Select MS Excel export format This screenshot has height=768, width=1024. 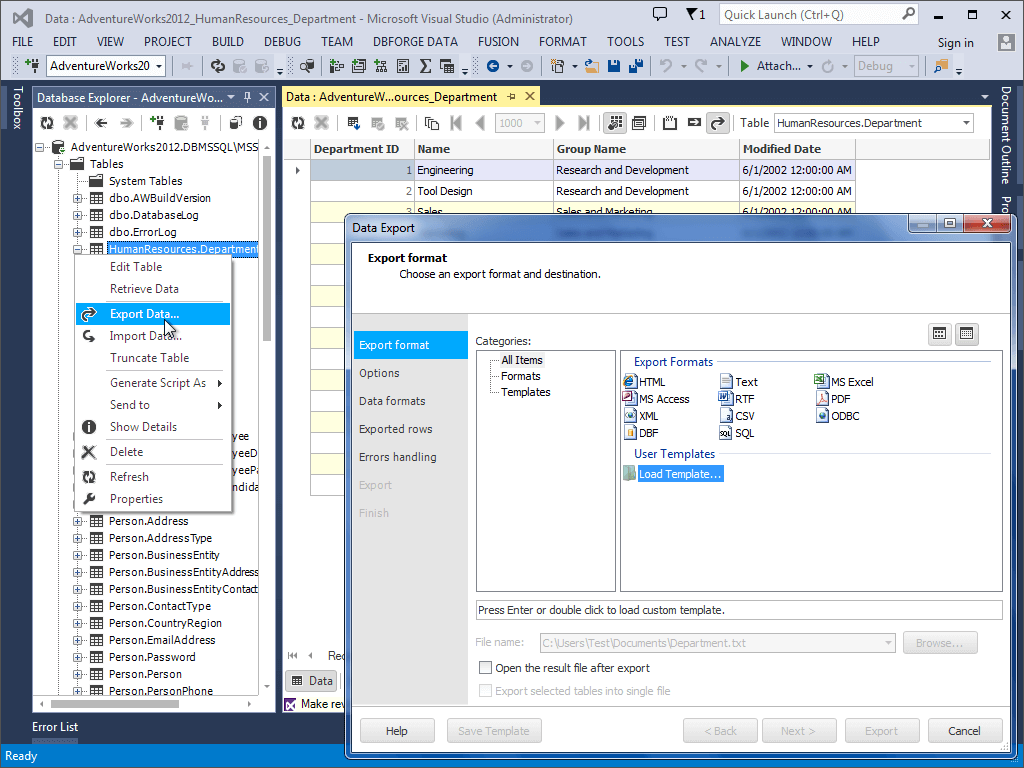tap(844, 381)
